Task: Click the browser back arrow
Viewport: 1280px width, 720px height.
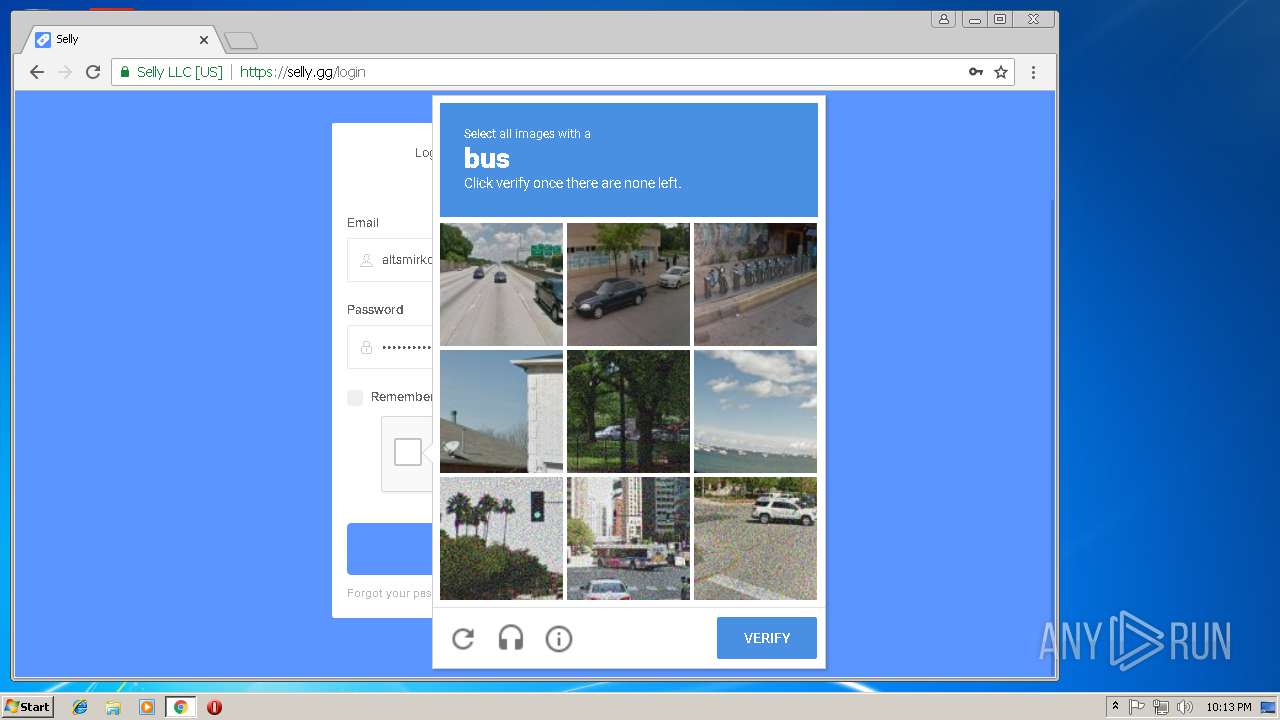Action: (37, 72)
